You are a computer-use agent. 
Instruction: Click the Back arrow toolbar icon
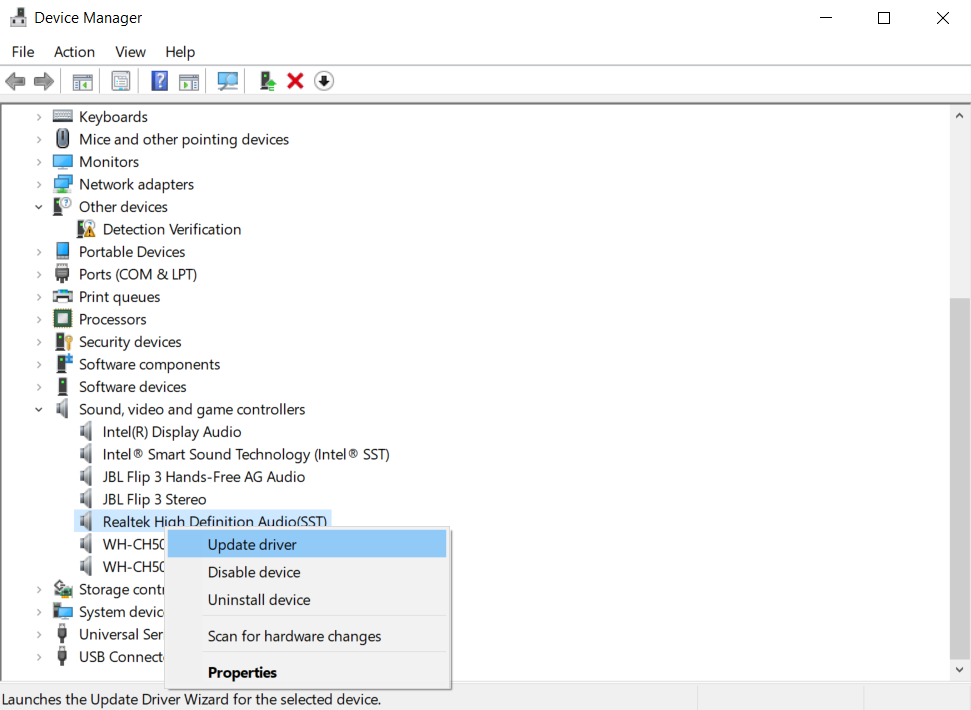pos(15,81)
